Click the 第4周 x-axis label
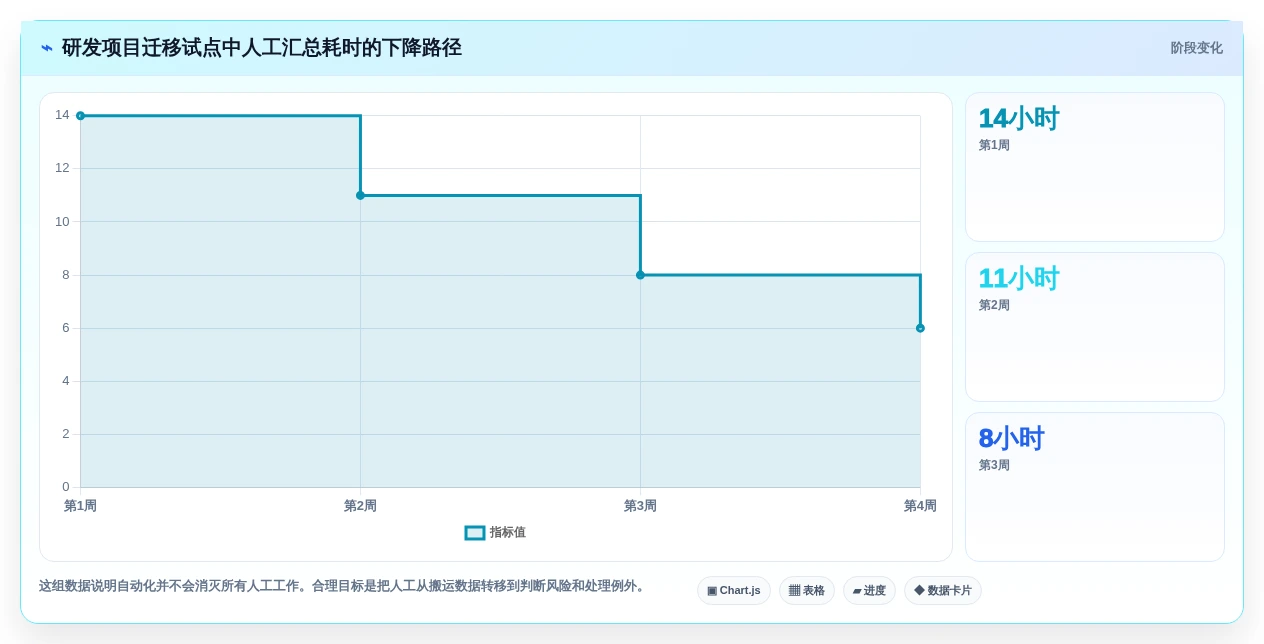Image resolution: width=1264 pixels, height=644 pixels. [x=920, y=506]
